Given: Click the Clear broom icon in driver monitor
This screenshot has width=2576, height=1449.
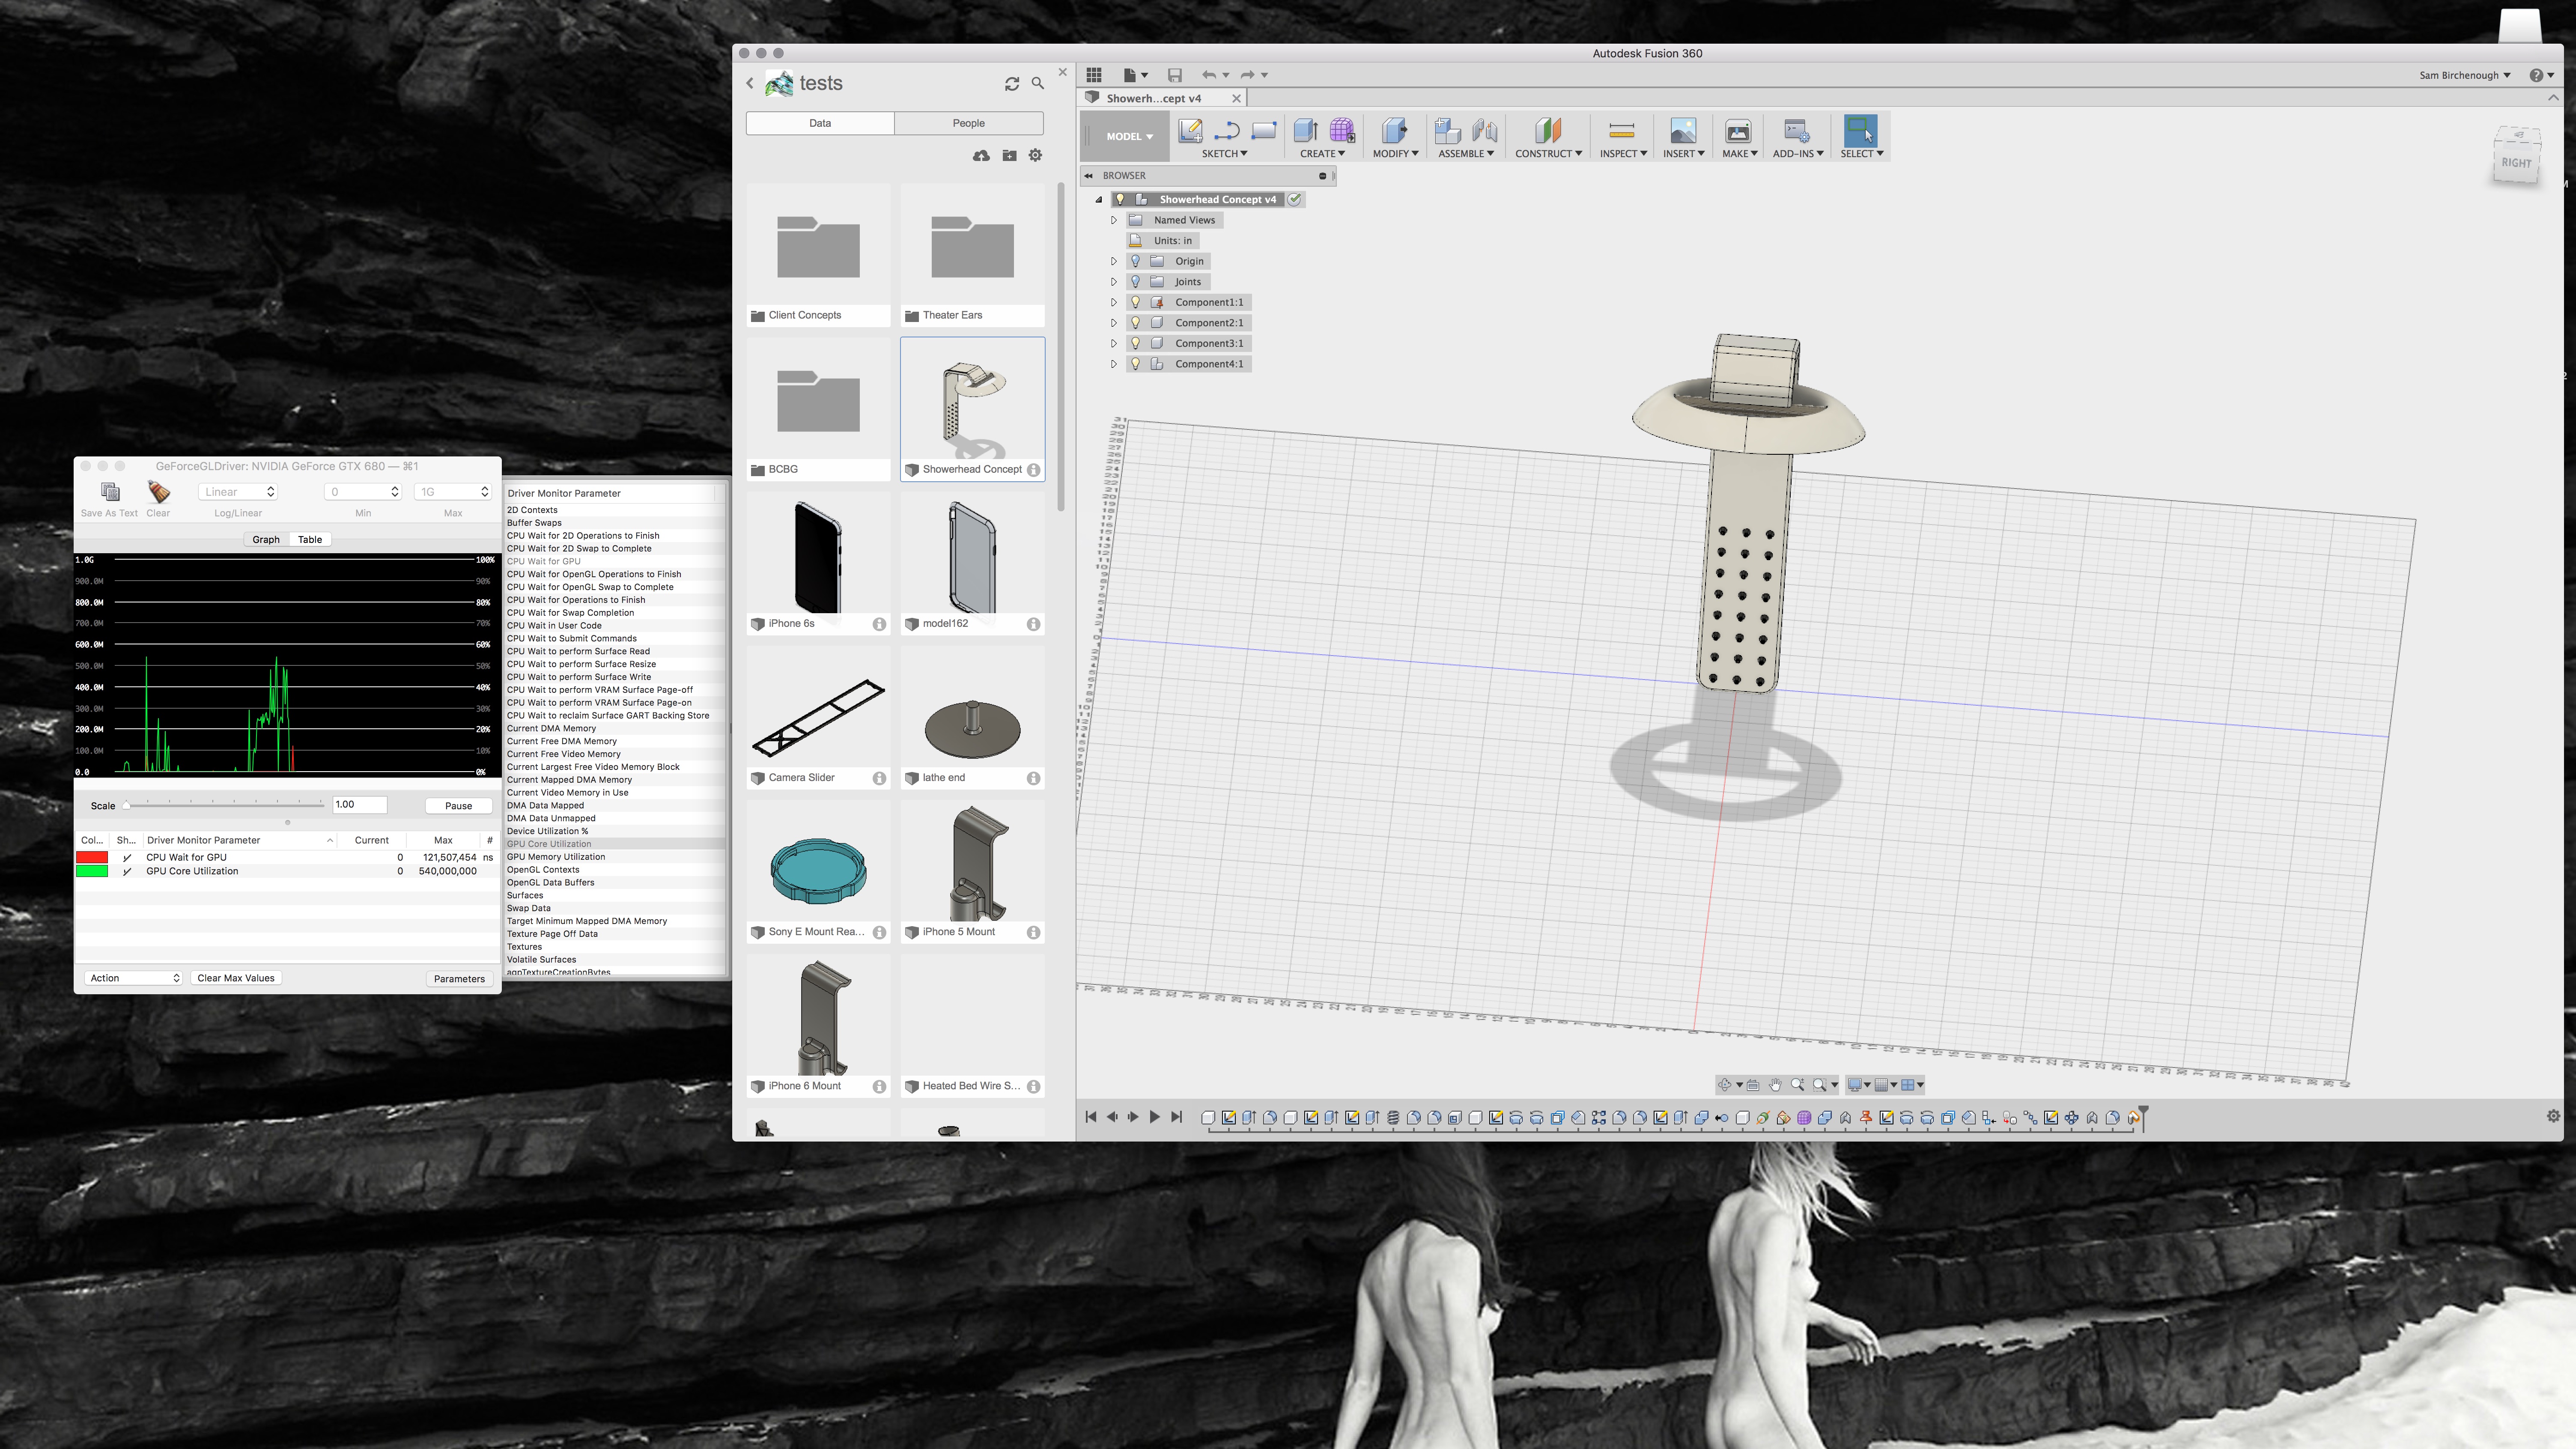Looking at the screenshot, I should point(158,491).
